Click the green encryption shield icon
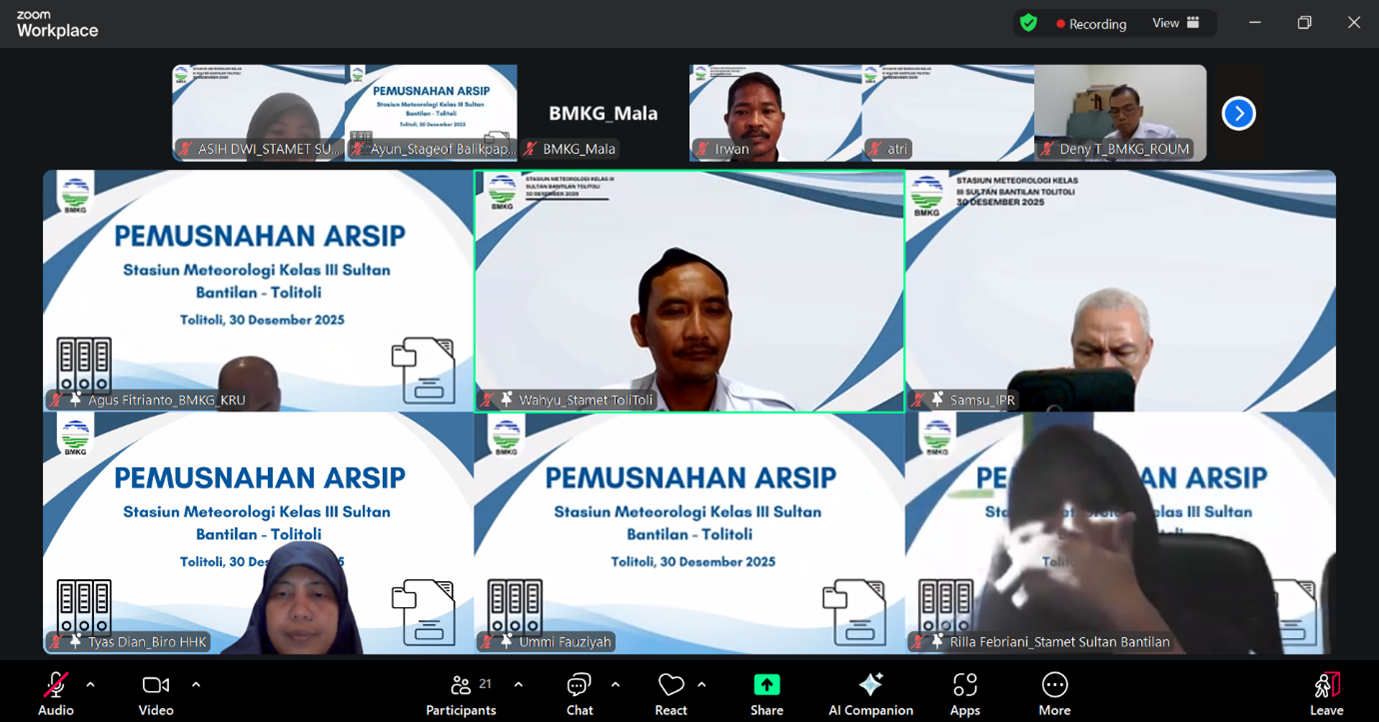 click(x=1028, y=23)
